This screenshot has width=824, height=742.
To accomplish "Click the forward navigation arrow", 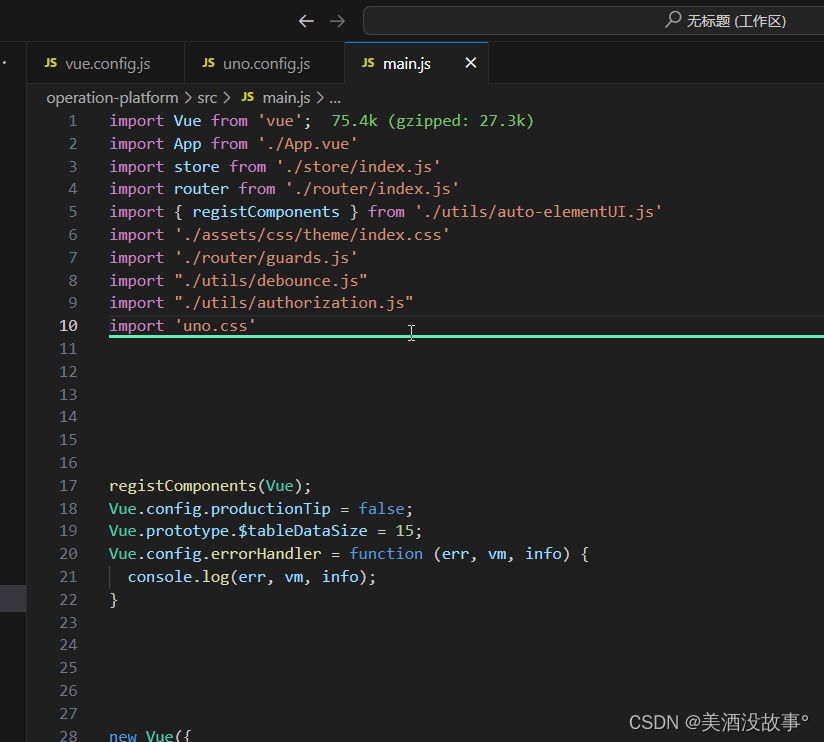I will point(336,20).
